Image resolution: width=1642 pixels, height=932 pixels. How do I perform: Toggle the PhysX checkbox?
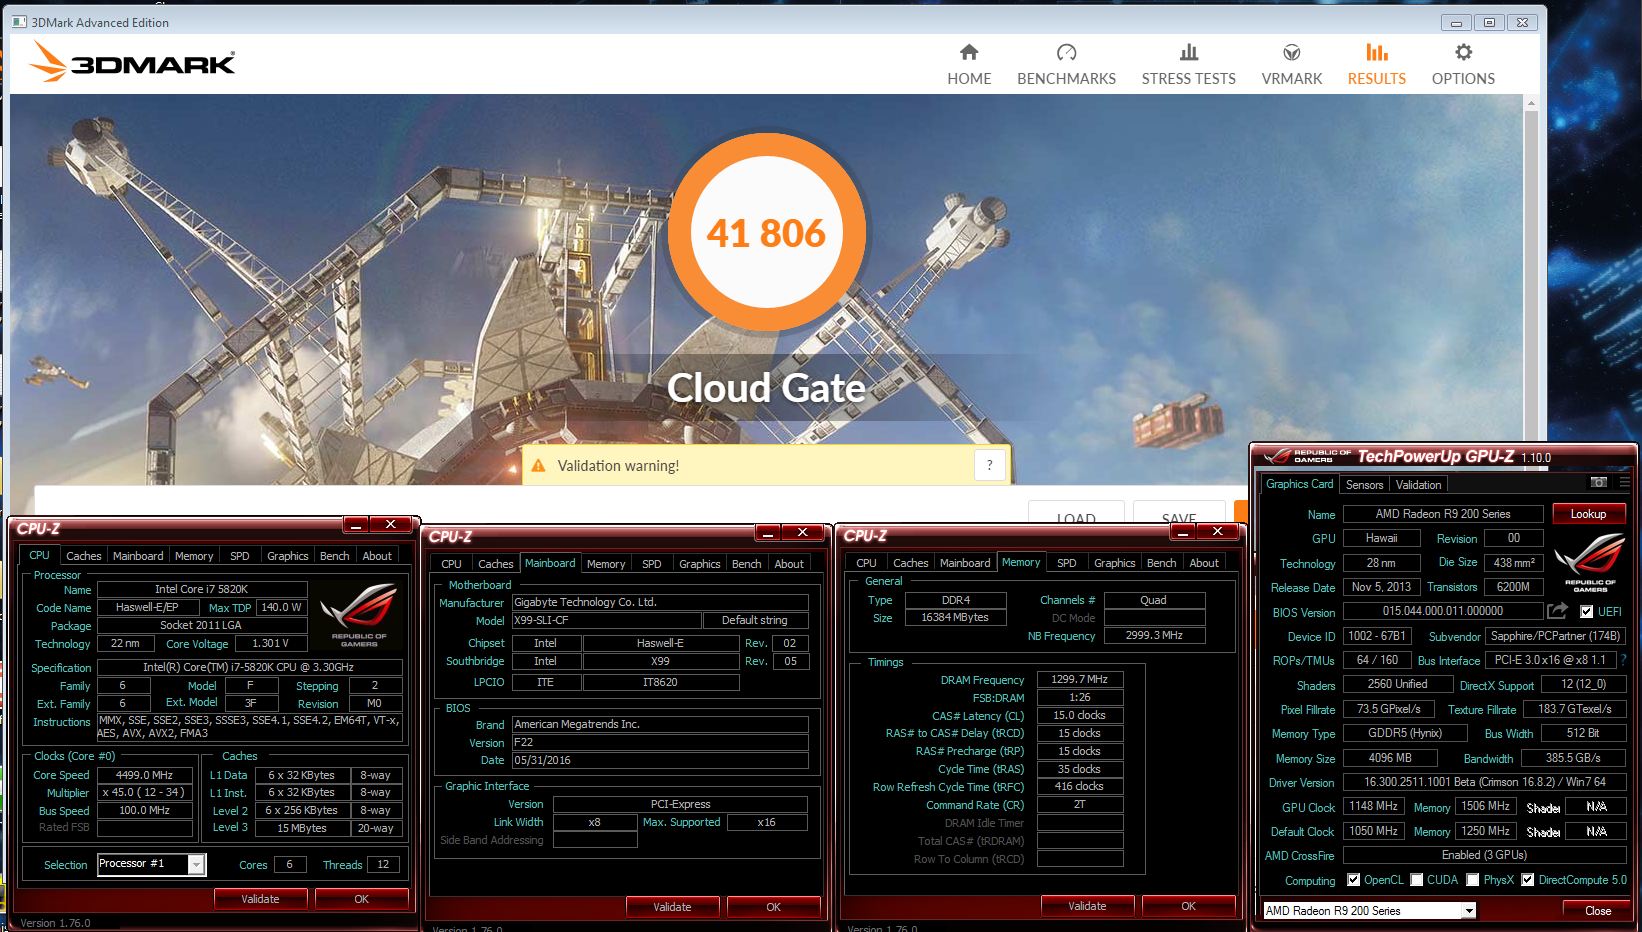pyautogui.click(x=1472, y=880)
